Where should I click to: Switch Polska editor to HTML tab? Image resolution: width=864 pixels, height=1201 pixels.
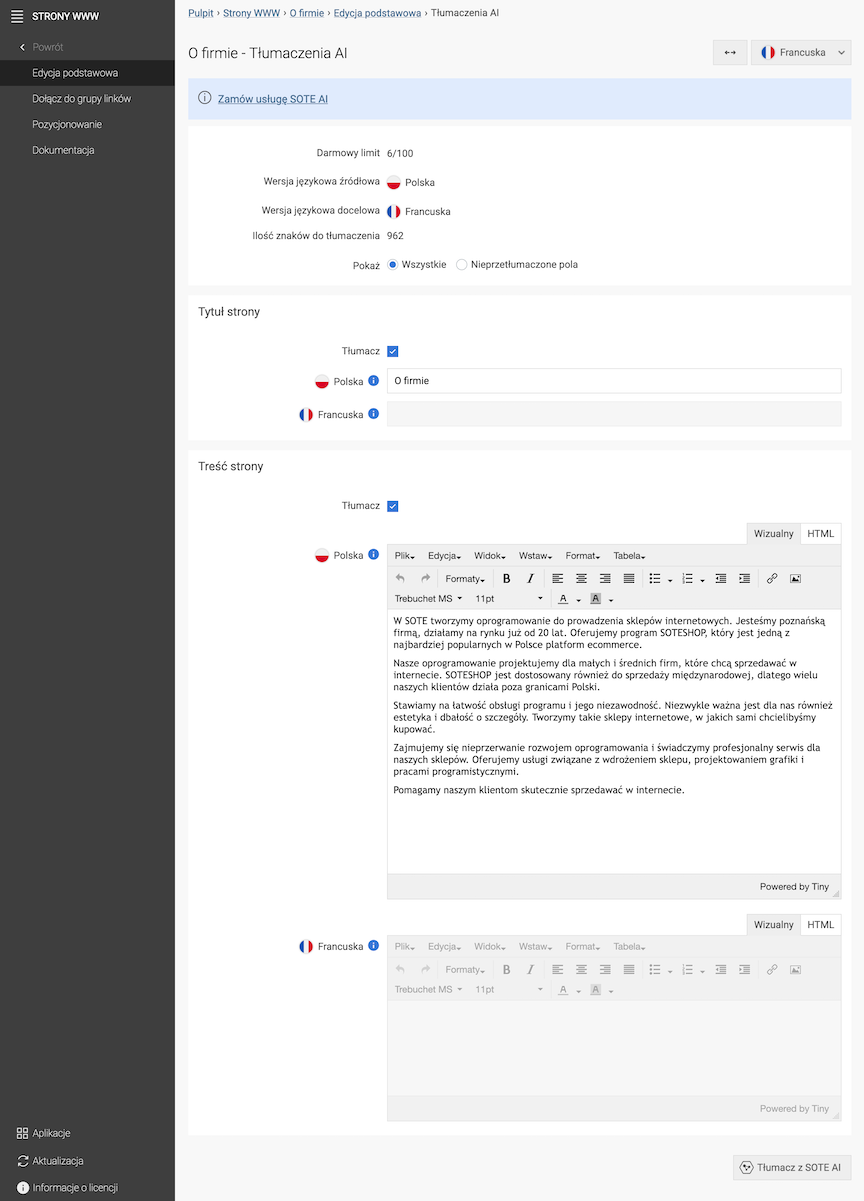point(821,534)
